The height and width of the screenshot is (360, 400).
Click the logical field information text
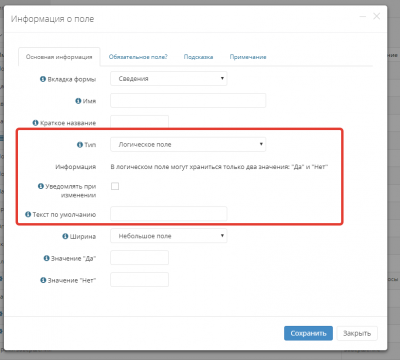219,167
